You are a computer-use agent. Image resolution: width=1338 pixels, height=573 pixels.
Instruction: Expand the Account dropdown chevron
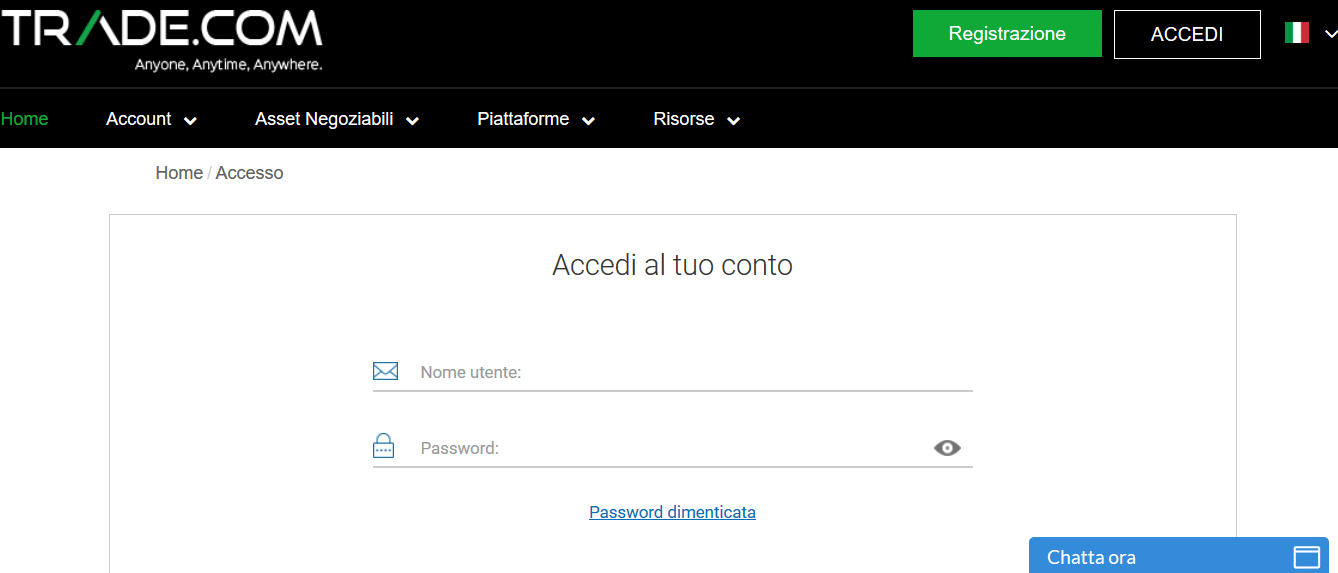pos(190,121)
